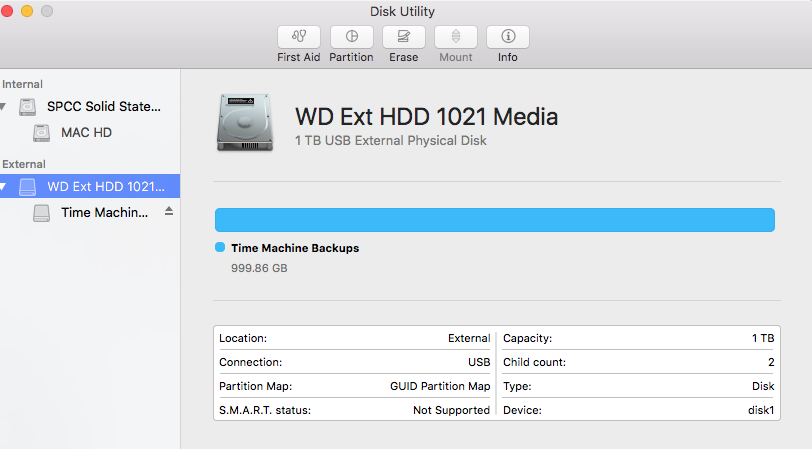Click the green zoom window button
This screenshot has height=449, width=812.
click(x=46, y=11)
